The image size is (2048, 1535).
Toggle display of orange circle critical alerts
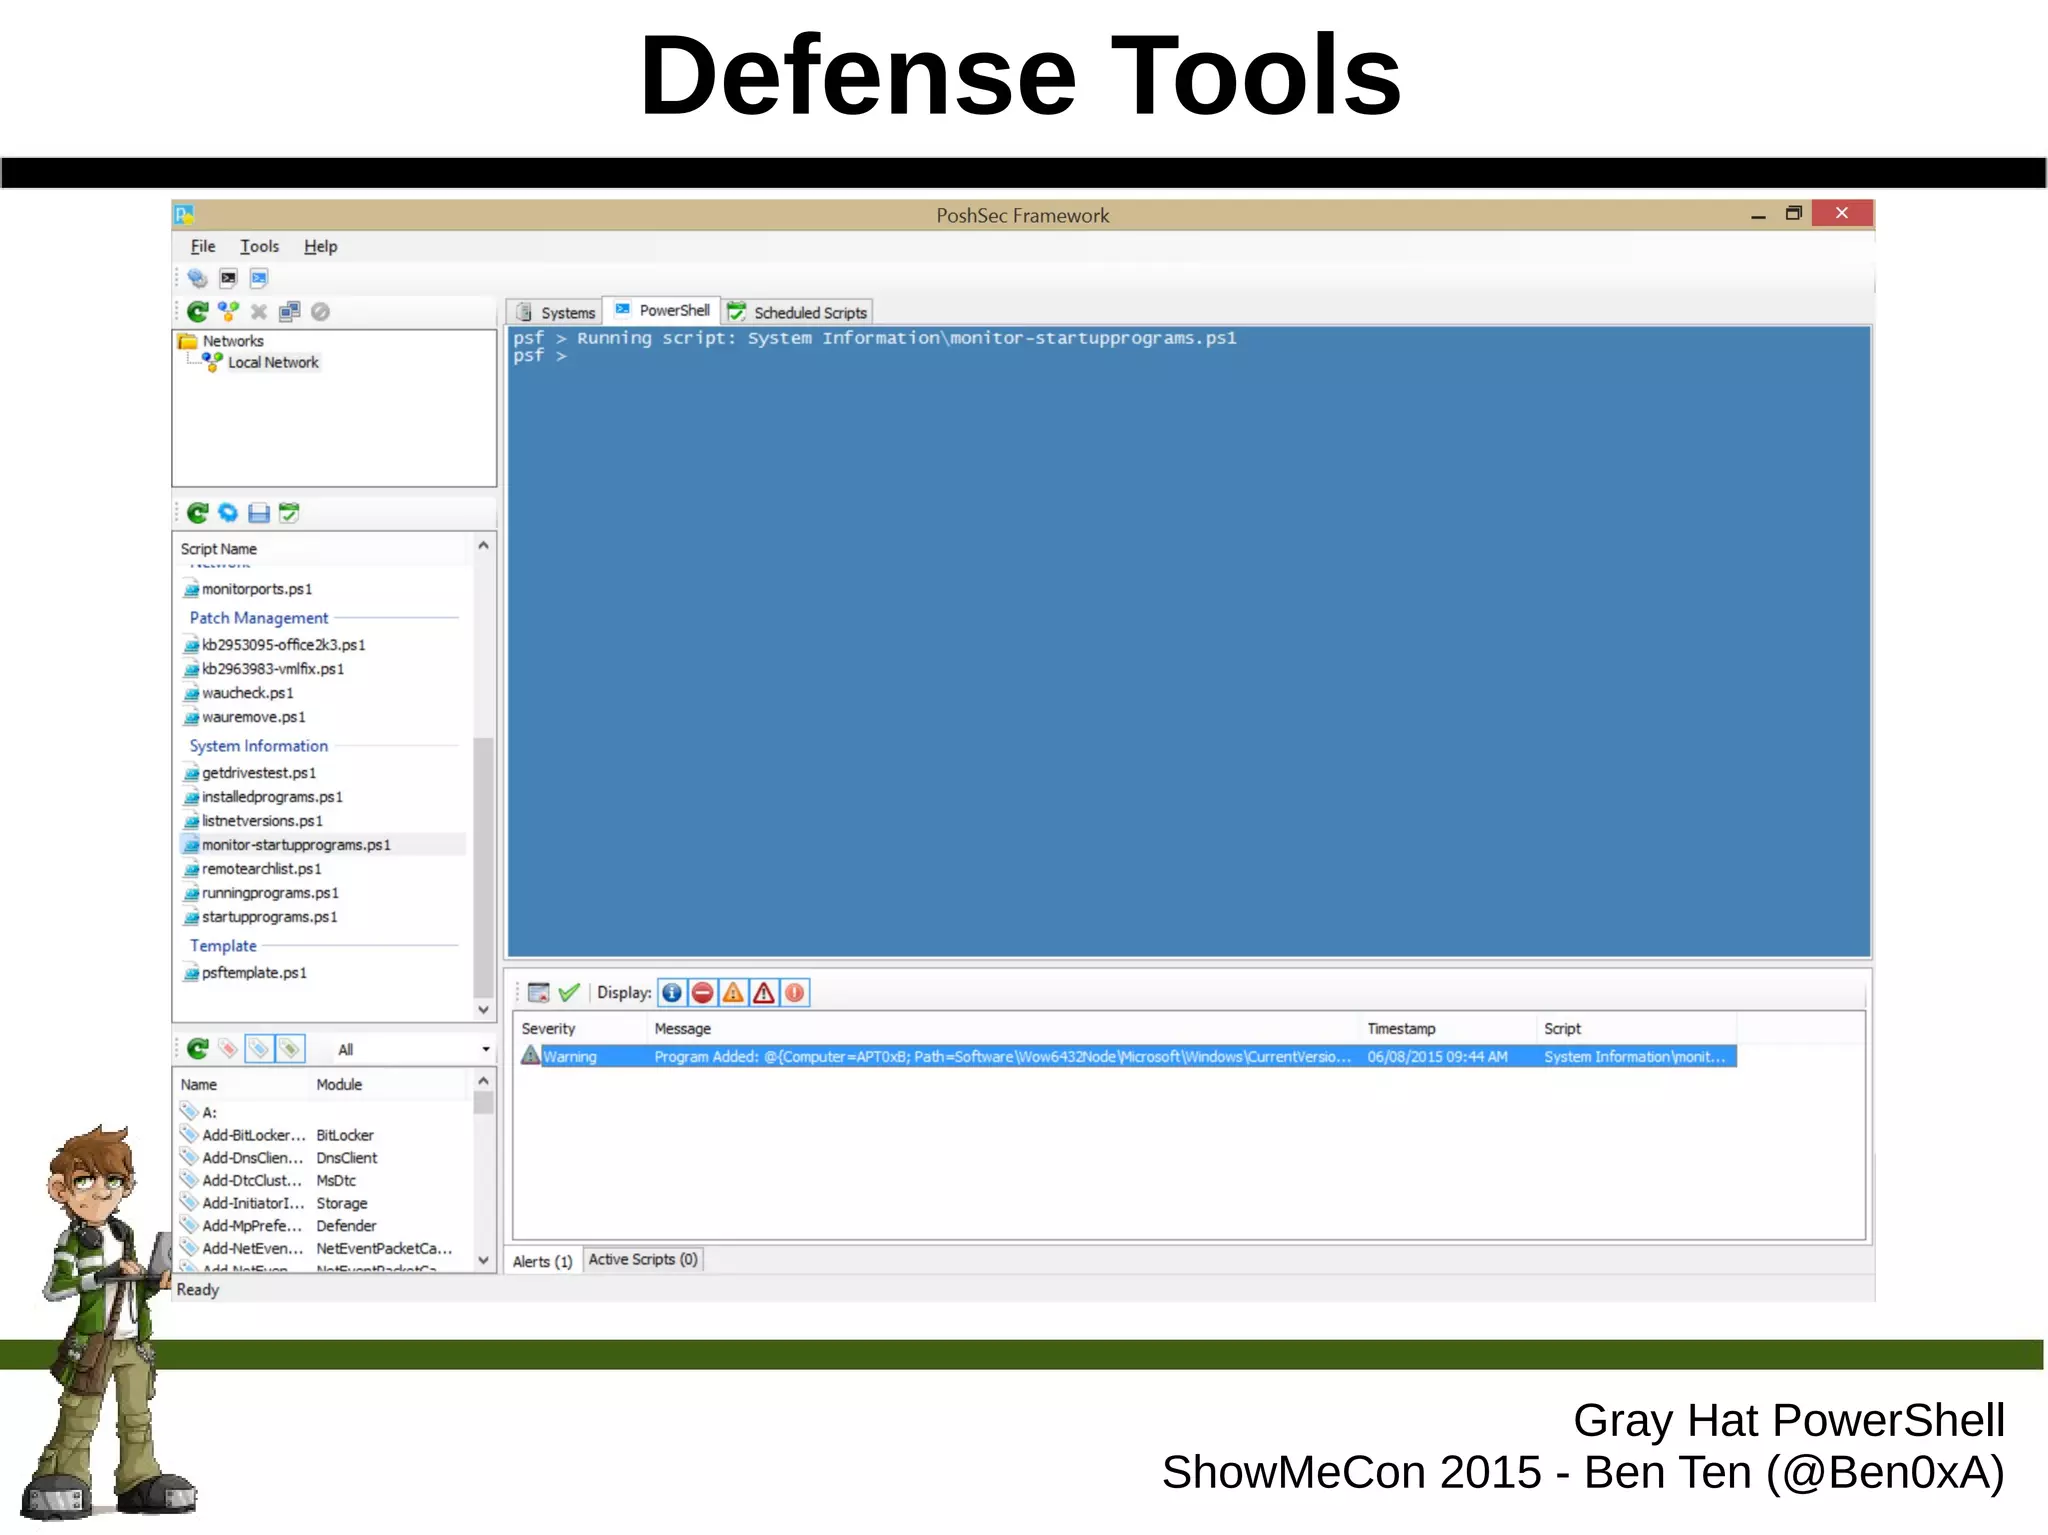794,992
